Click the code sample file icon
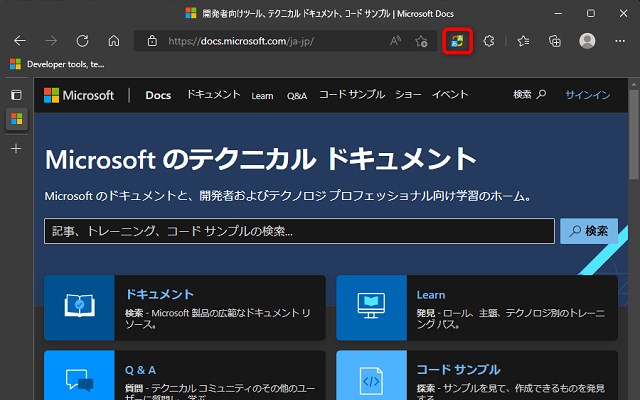 371,381
